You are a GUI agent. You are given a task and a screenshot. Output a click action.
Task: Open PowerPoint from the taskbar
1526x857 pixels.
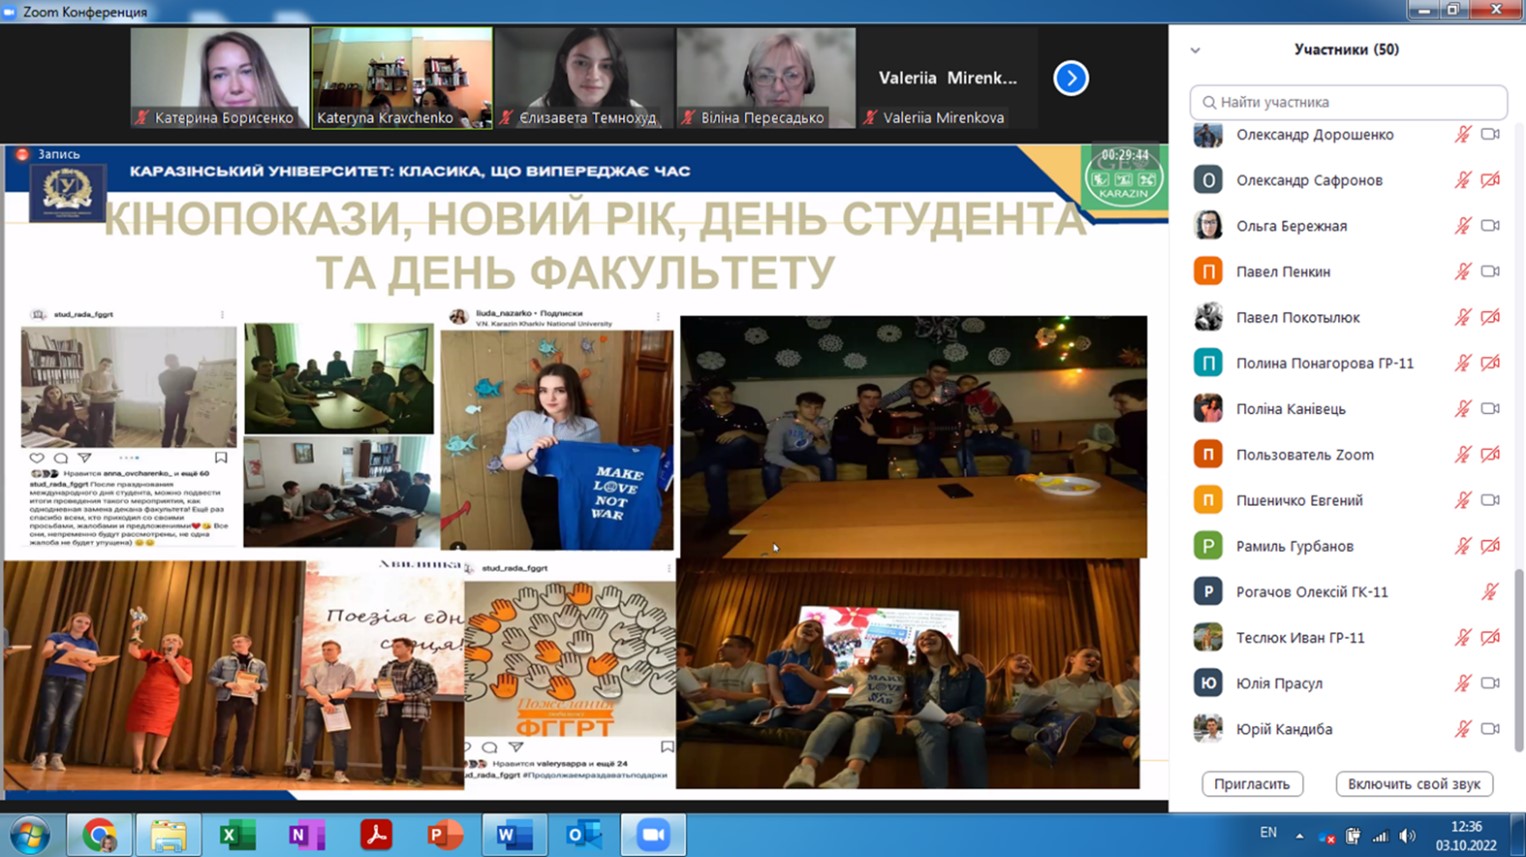tap(445, 834)
